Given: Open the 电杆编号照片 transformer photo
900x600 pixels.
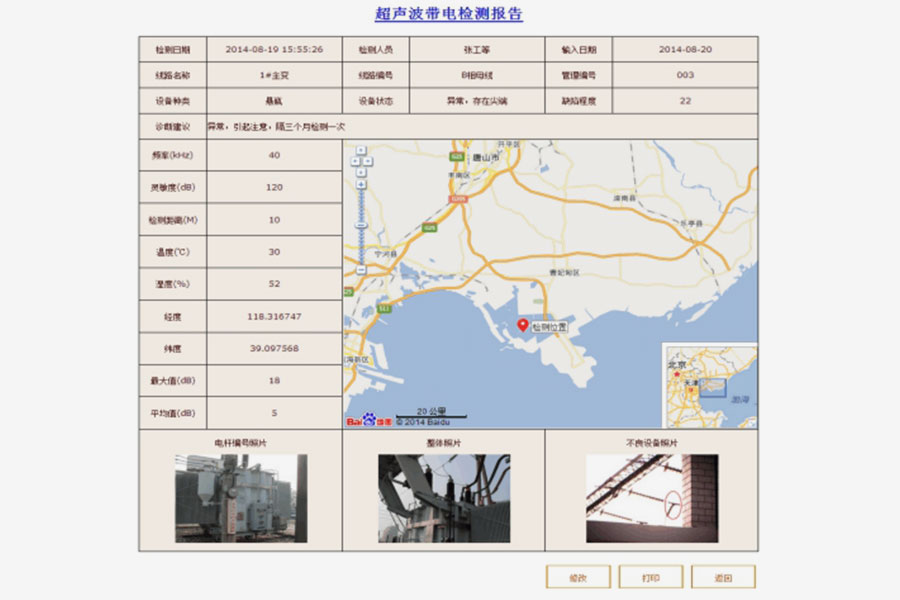Looking at the screenshot, I should 241,498.
